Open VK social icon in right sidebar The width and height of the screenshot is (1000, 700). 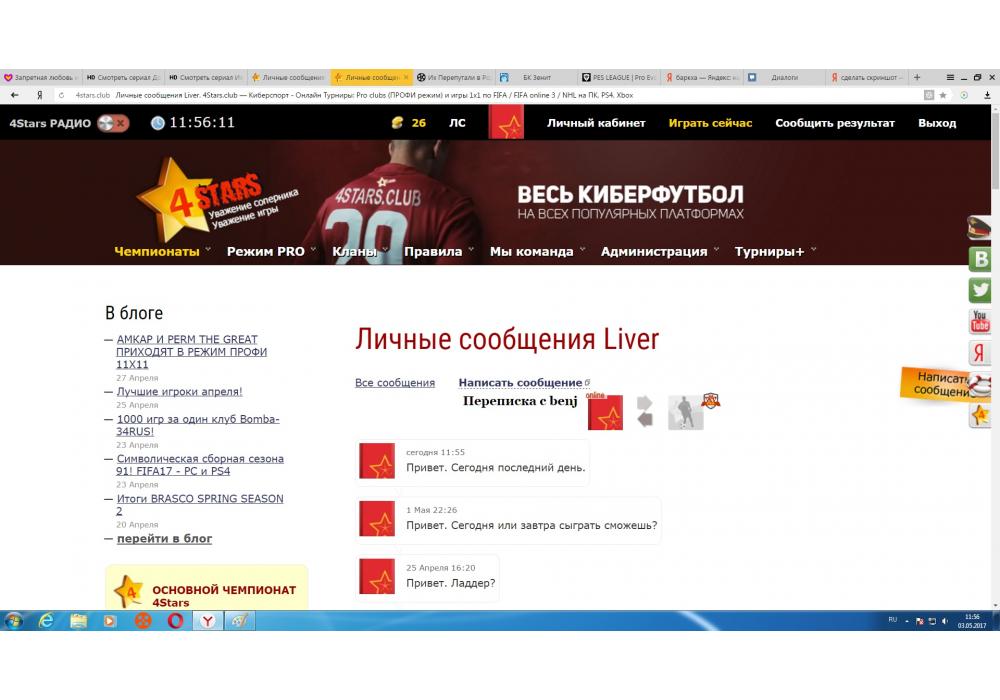[980, 259]
